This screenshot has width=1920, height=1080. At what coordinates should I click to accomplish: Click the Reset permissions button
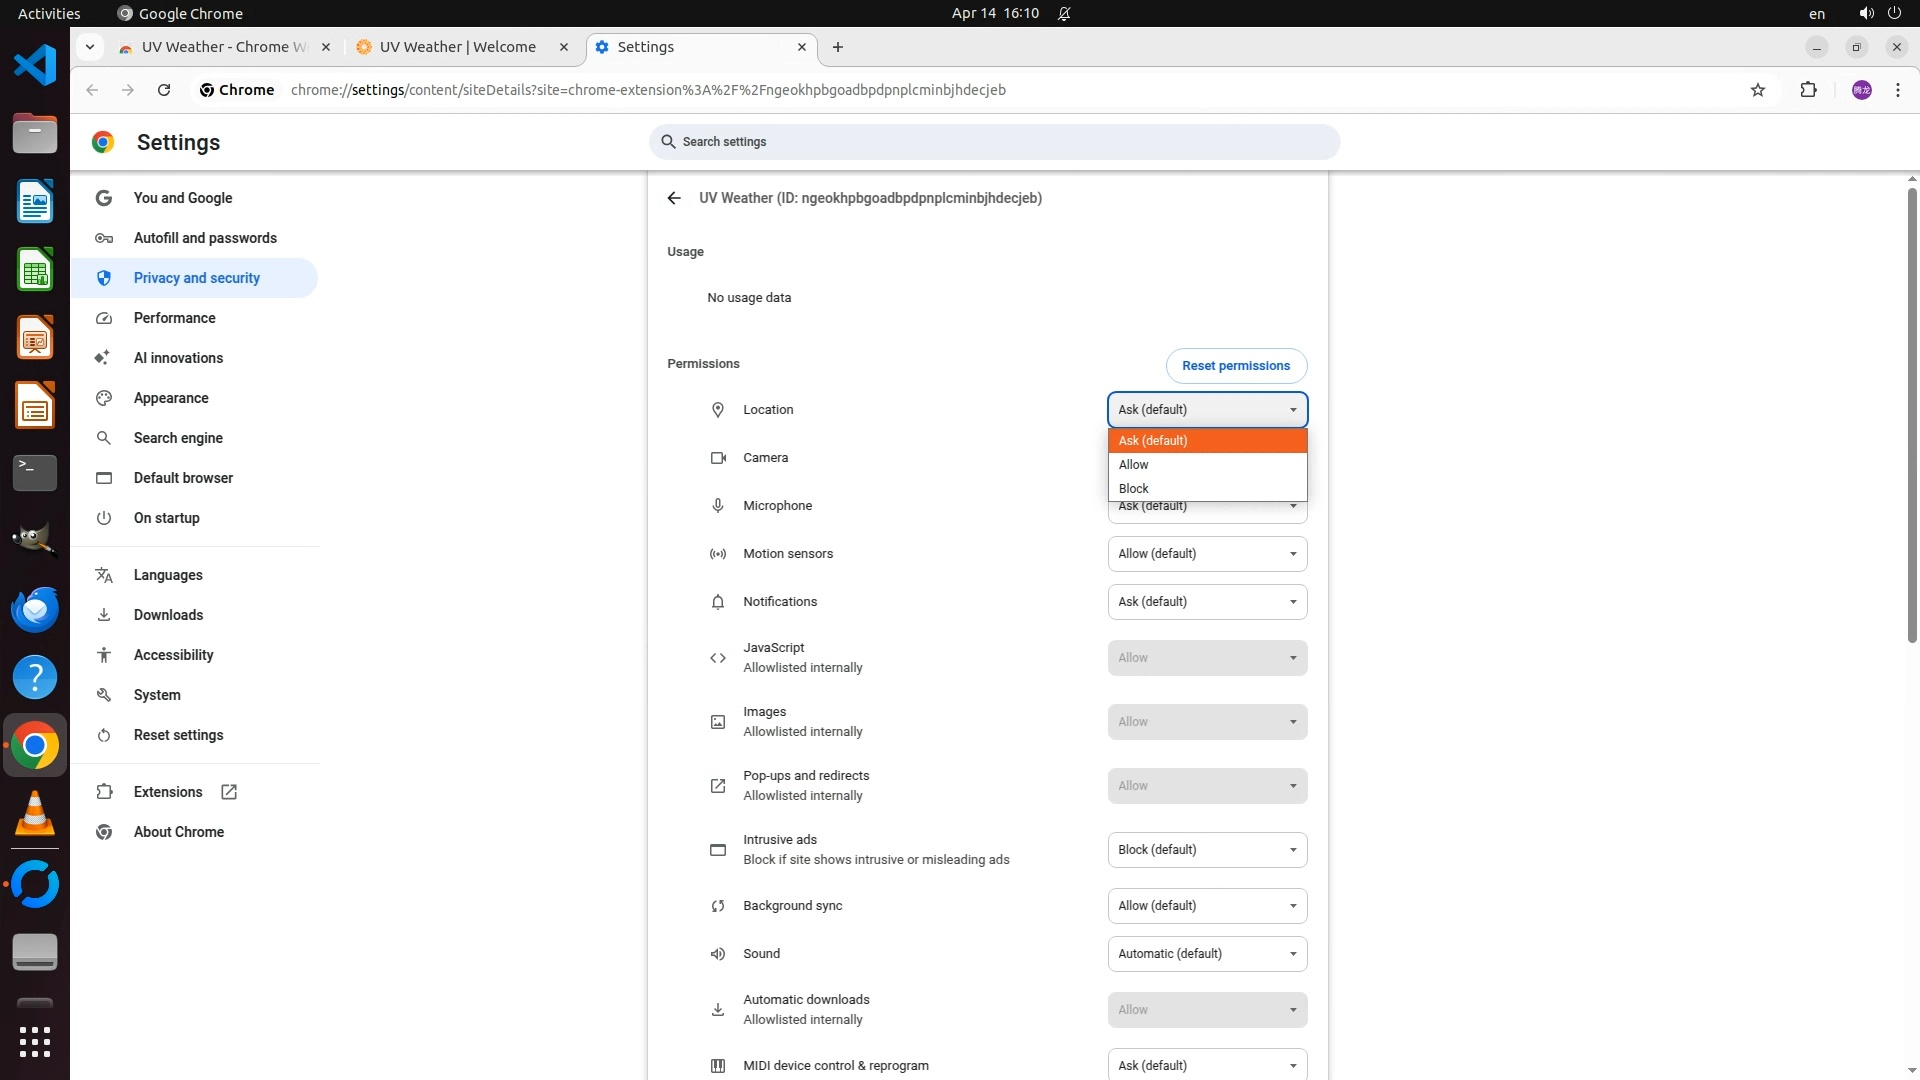[x=1235, y=366]
